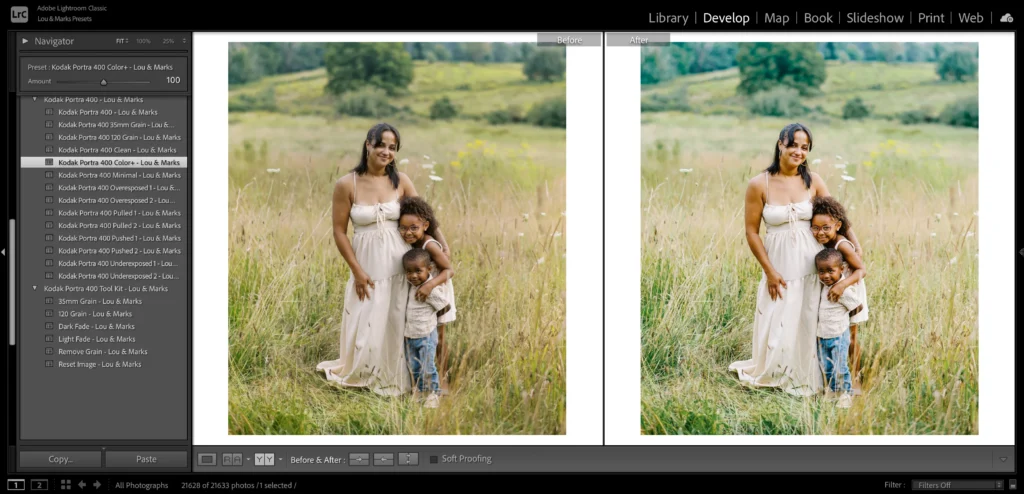The height and width of the screenshot is (494, 1024).
Task: Click preset icon beside Kodak Portra 400 Pulled 2
Action: point(49,225)
